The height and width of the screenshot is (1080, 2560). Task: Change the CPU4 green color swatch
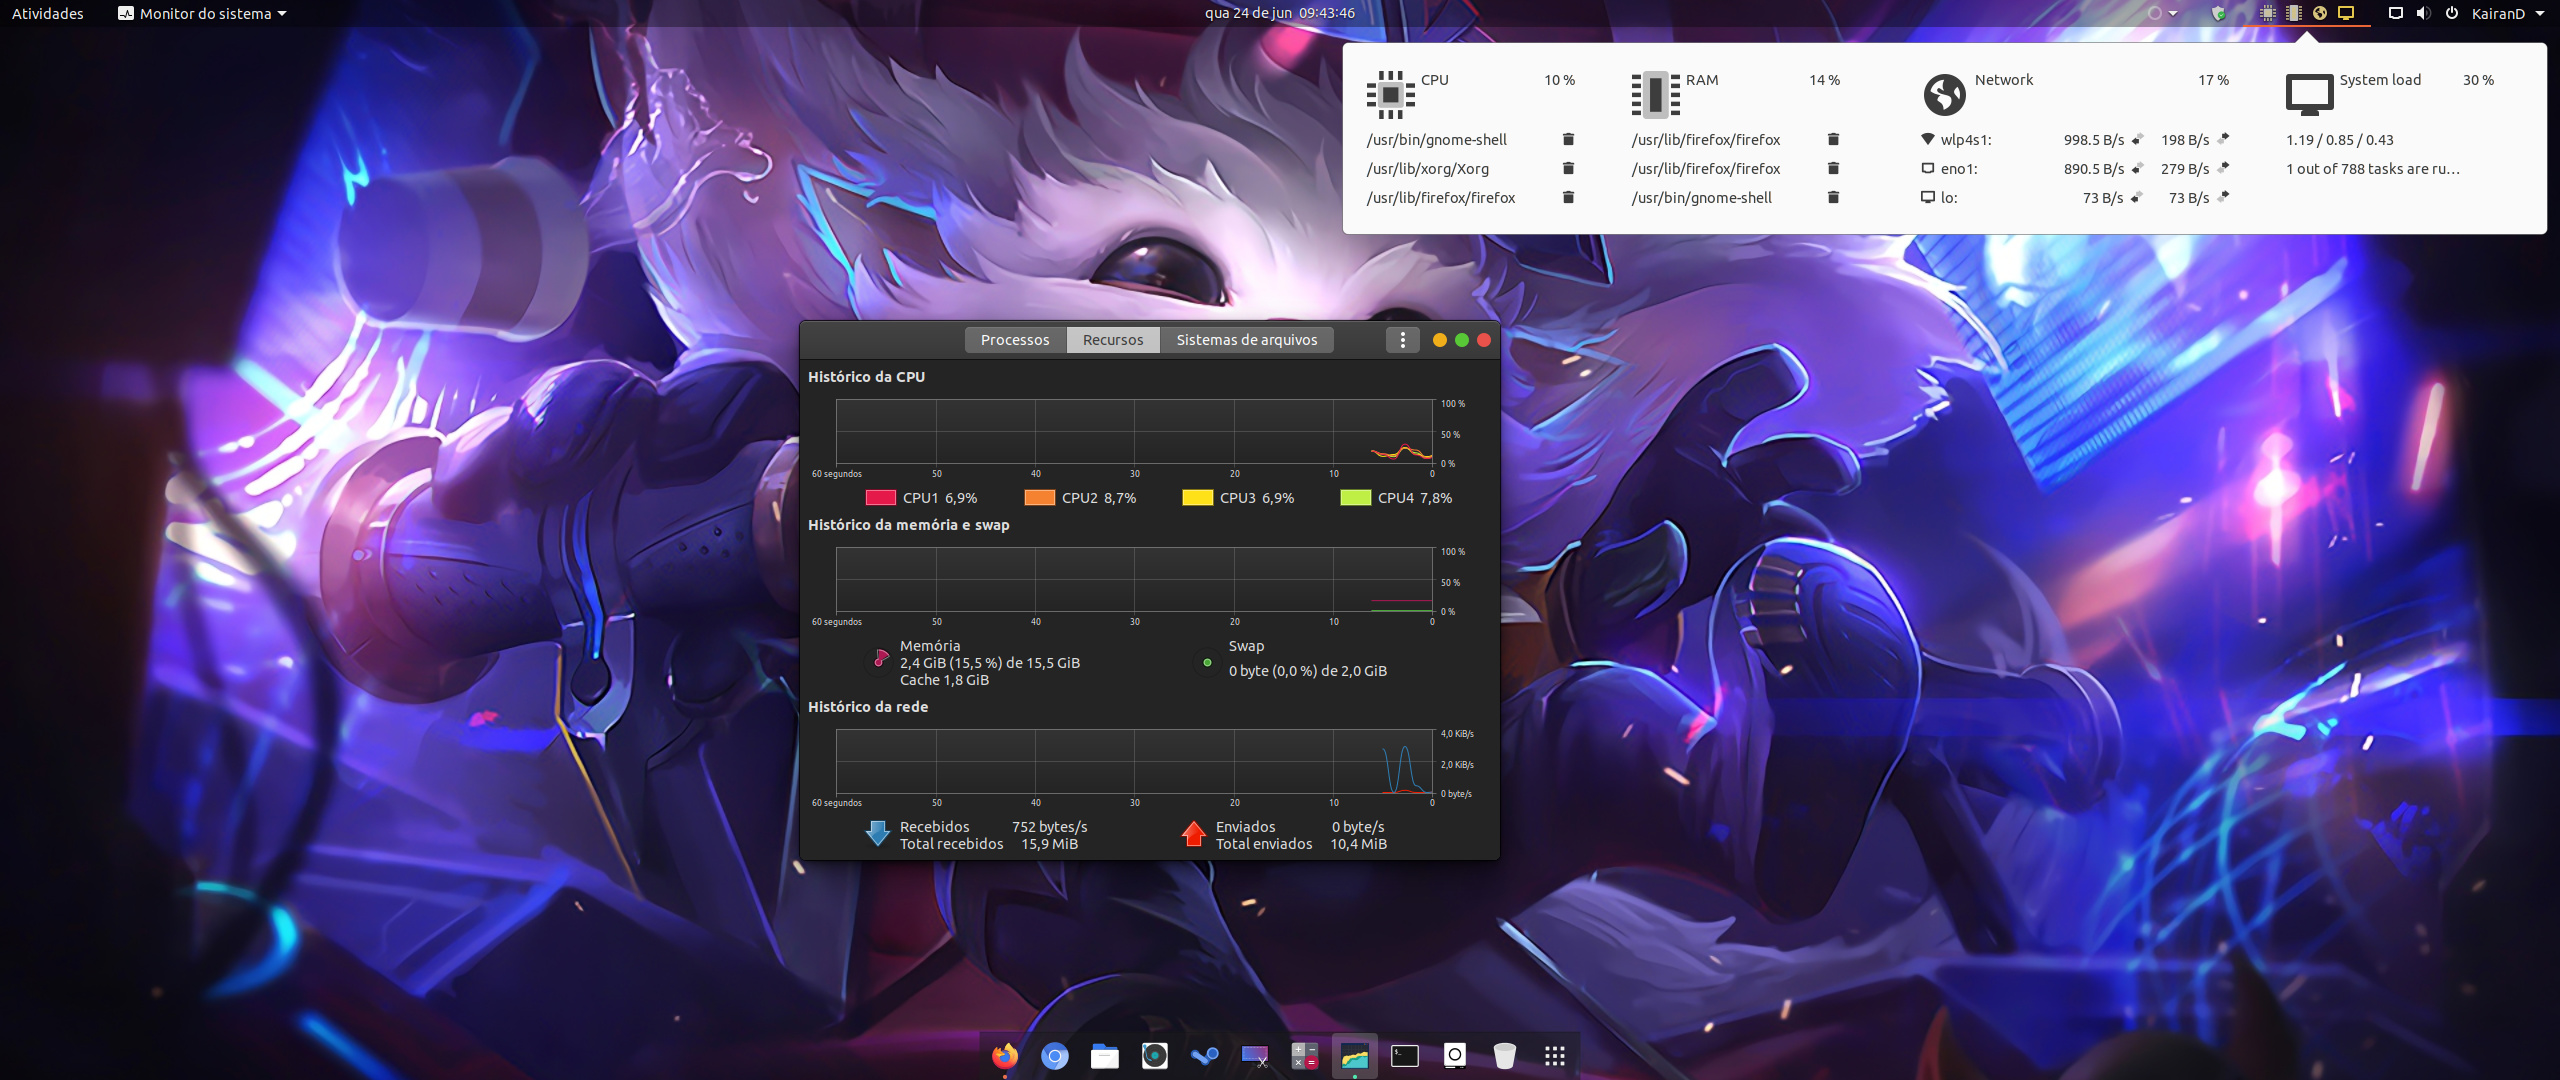point(1355,498)
